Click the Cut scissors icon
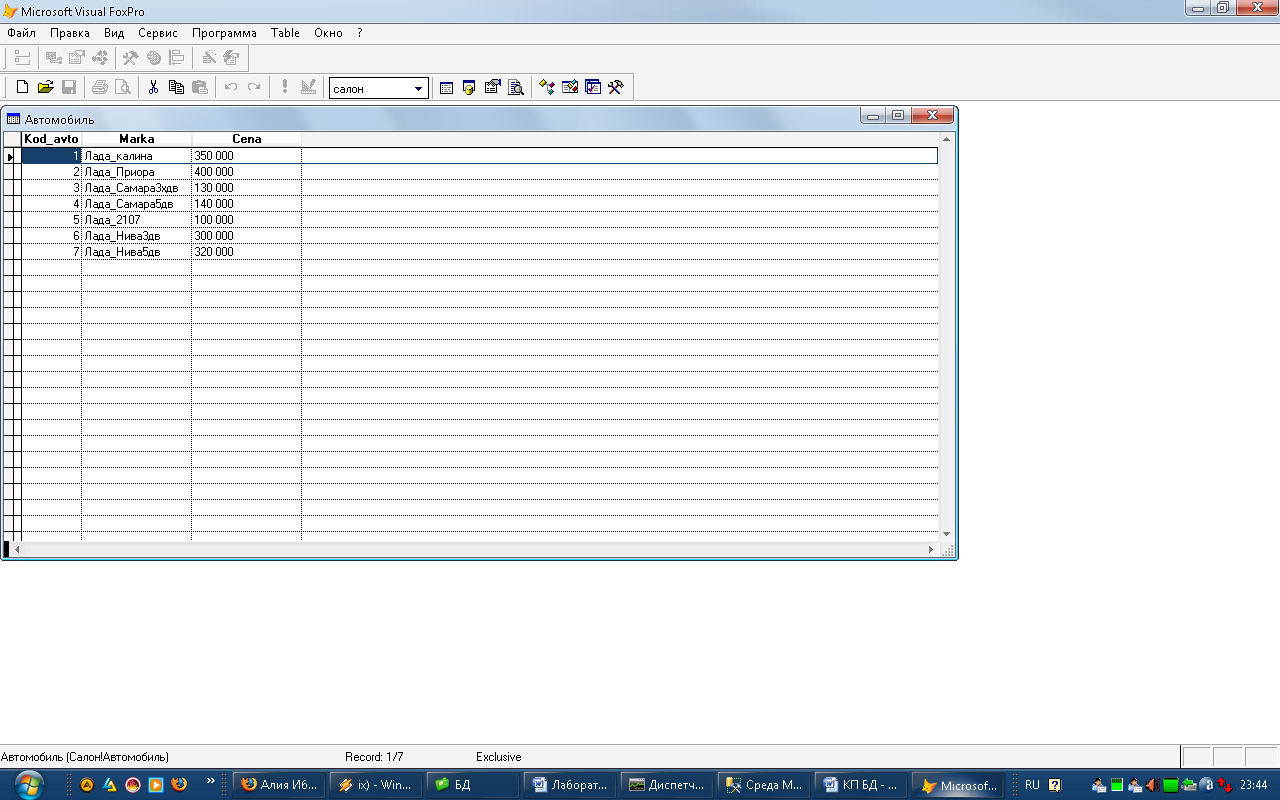 coord(153,88)
